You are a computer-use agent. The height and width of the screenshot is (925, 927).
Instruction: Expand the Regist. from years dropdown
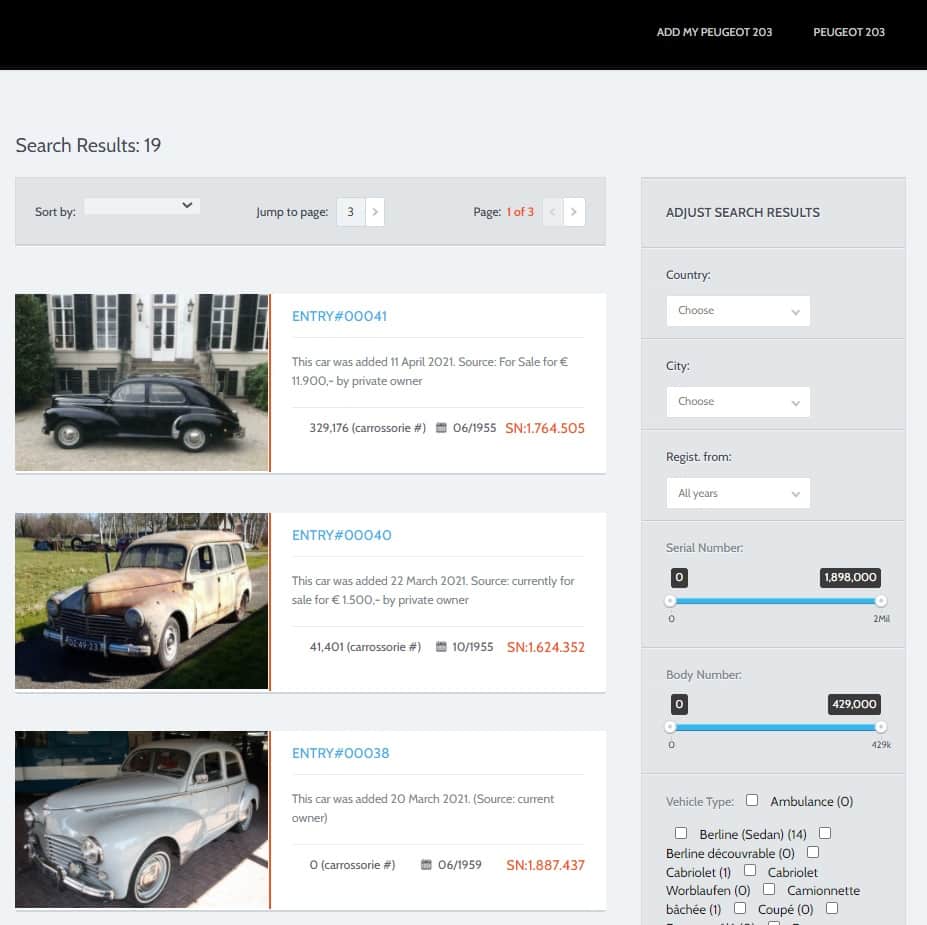click(x=738, y=493)
